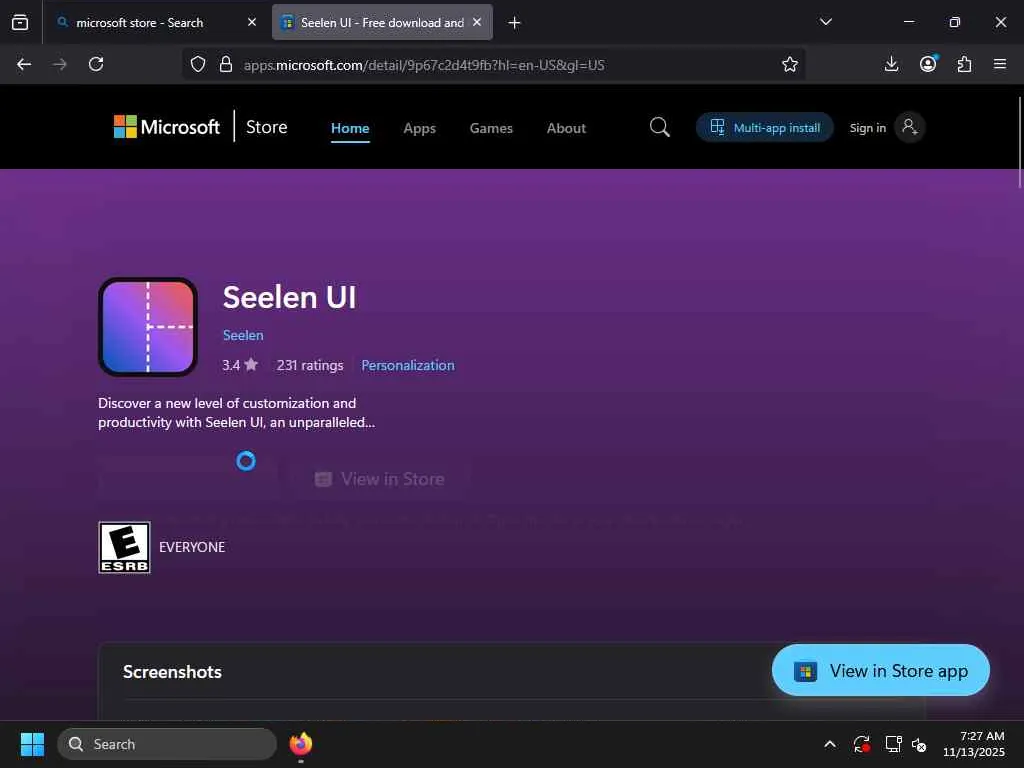The width and height of the screenshot is (1024, 768).
Task: Click the floating View in Store app button
Action: tap(880, 671)
